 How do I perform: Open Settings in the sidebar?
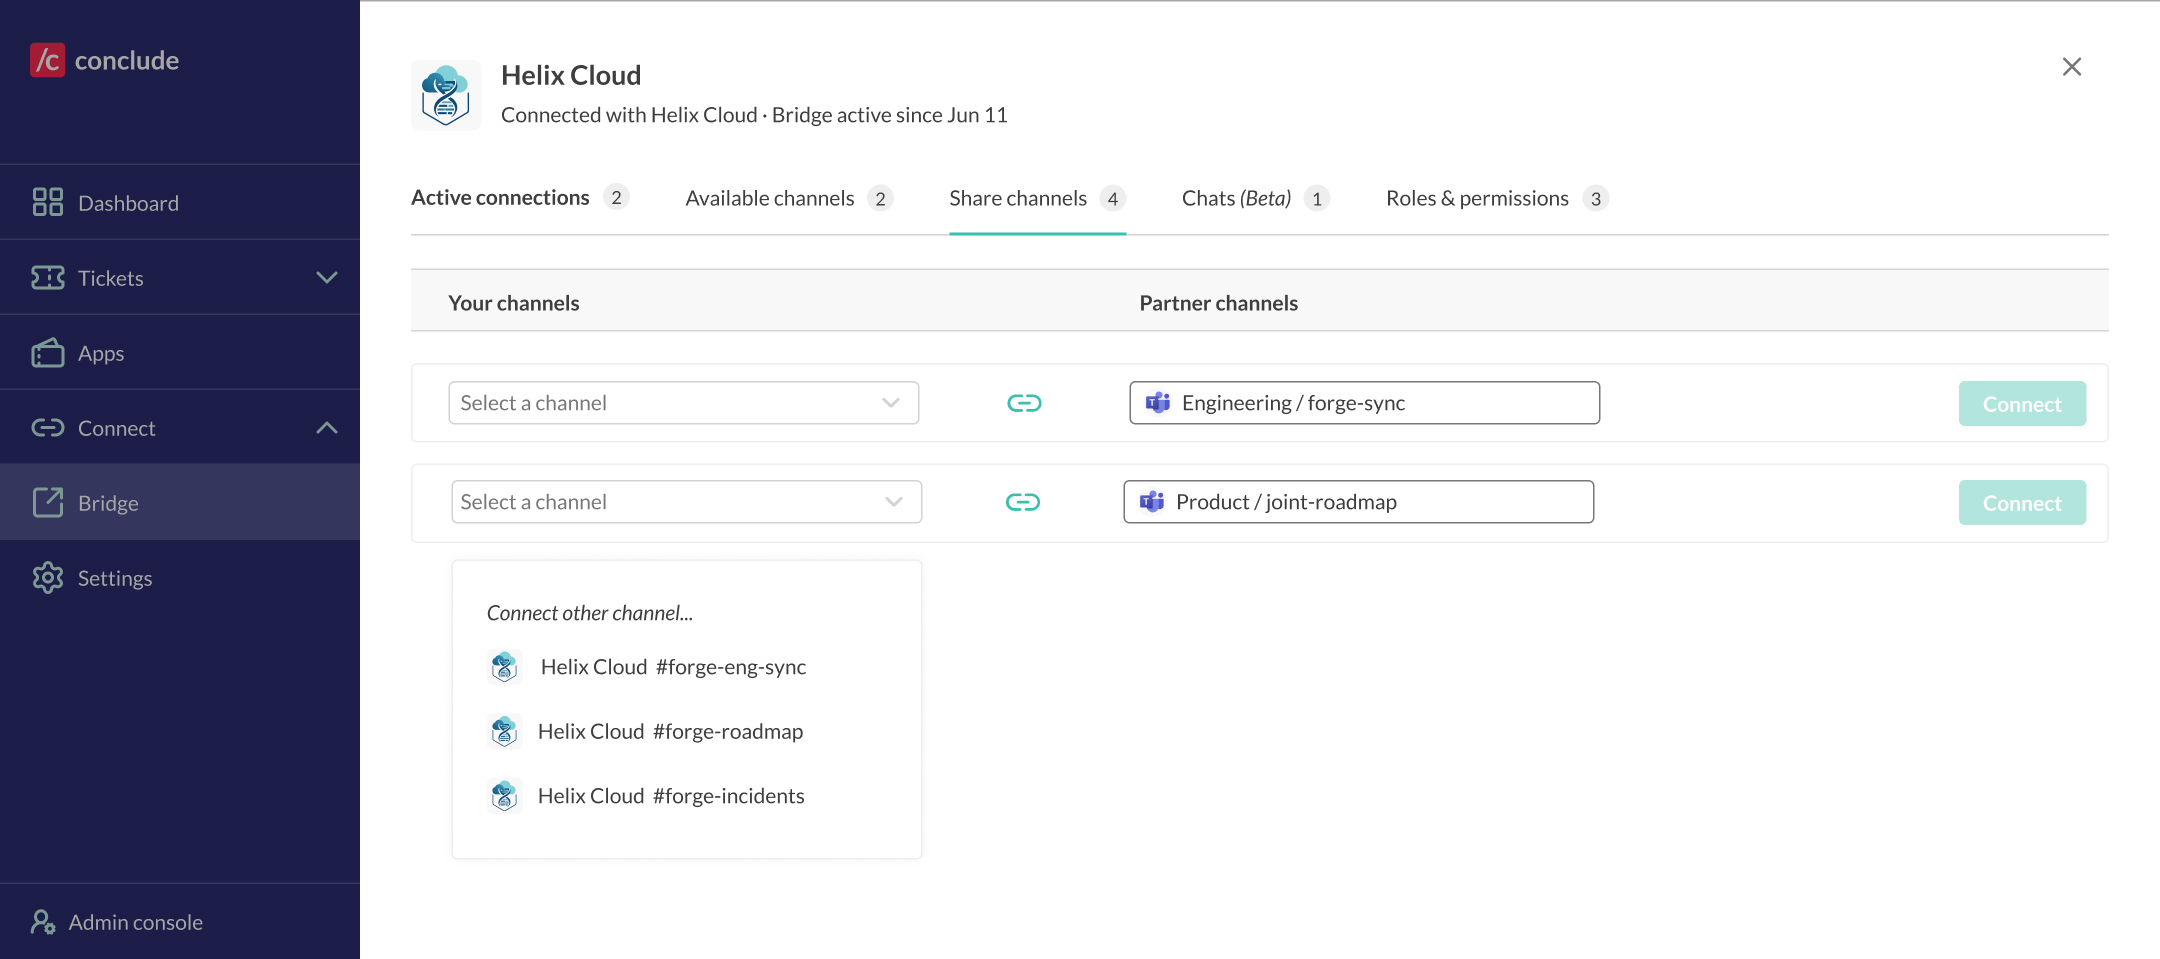pyautogui.click(x=180, y=577)
